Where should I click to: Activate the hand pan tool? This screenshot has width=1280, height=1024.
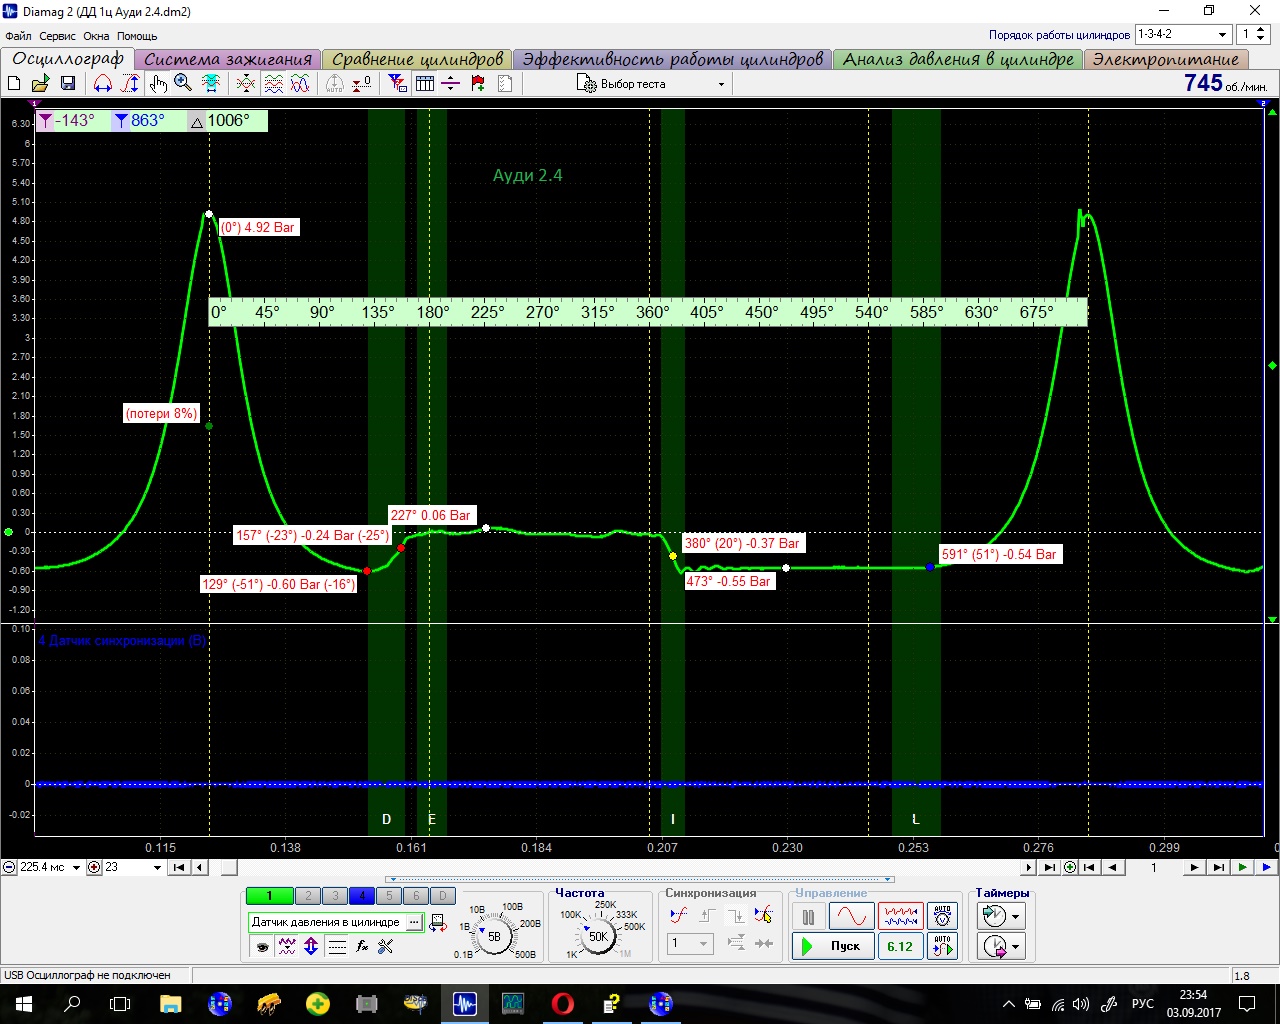coord(157,83)
